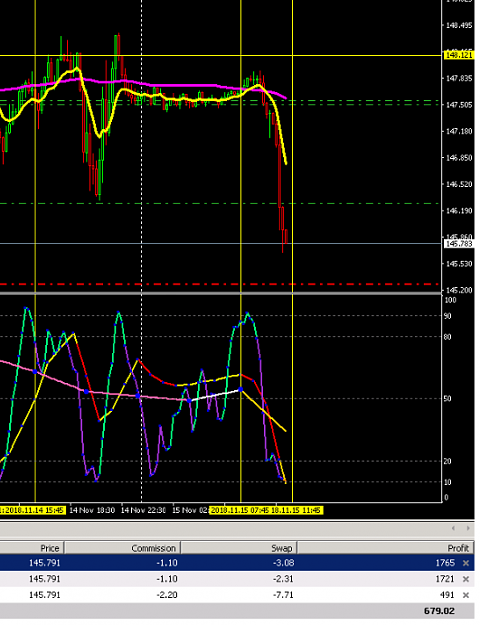Image resolution: width=480 pixels, height=625 pixels.
Task: Close the position with profit 491
Action: click(465, 595)
